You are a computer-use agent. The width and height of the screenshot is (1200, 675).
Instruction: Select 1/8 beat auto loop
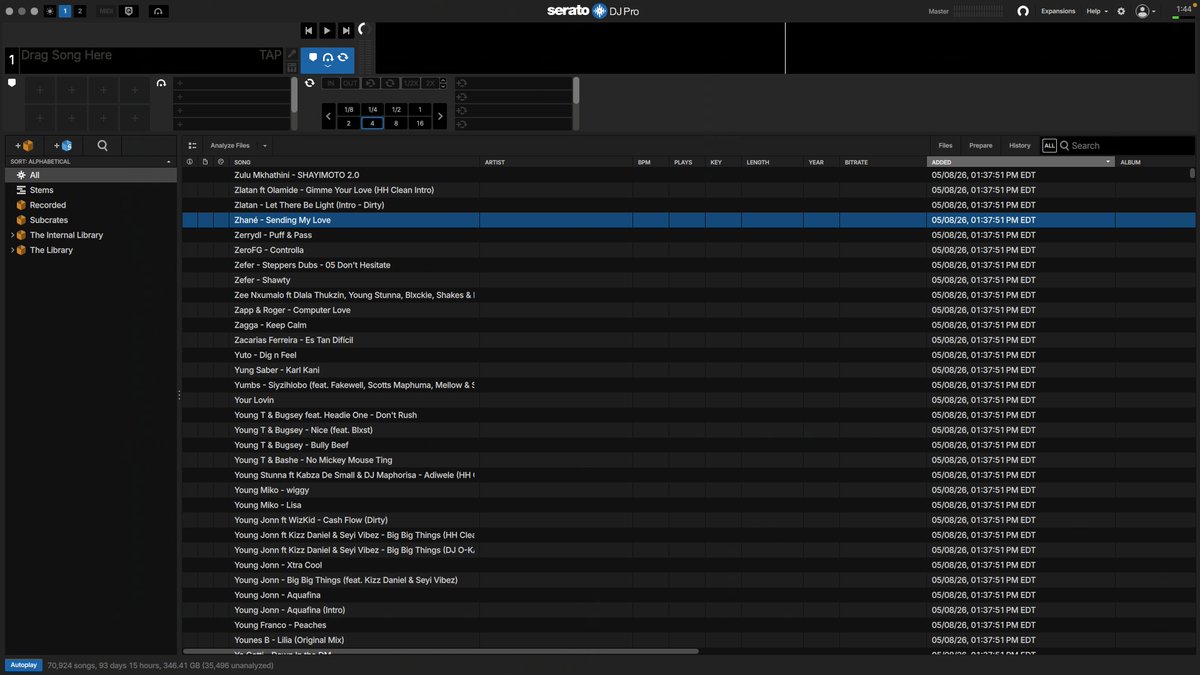348,110
